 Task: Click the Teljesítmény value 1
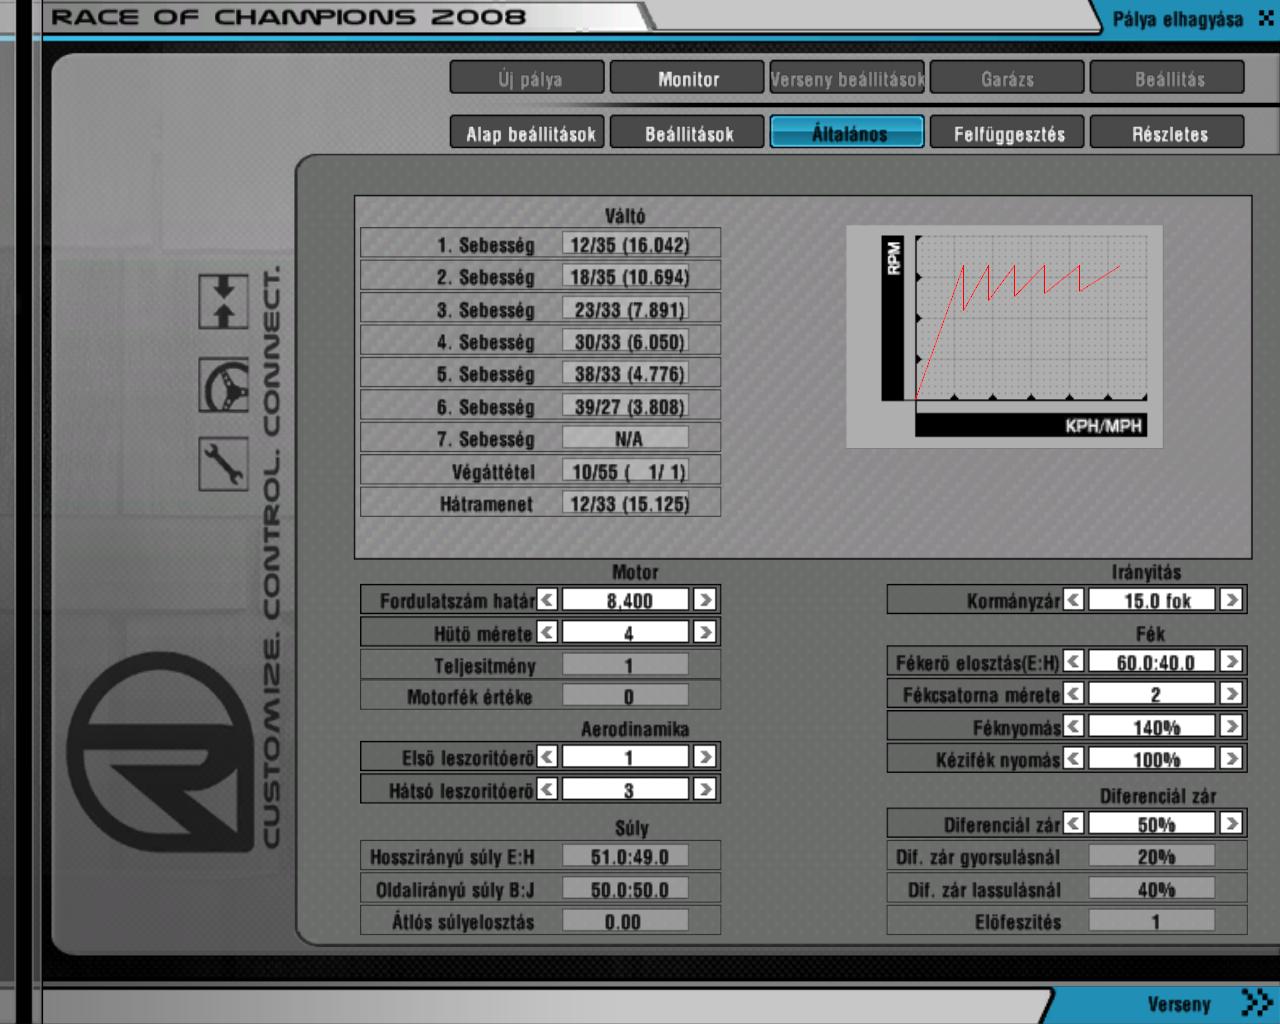[626, 665]
